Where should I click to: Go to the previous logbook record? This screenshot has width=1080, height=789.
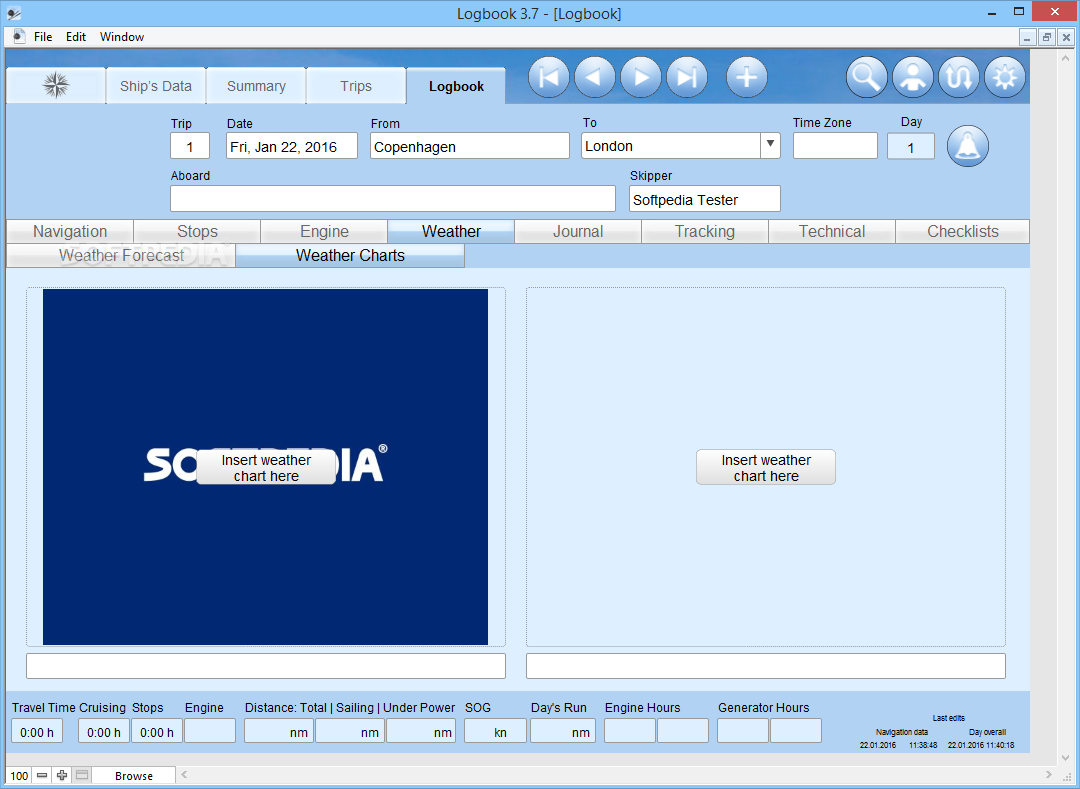[594, 78]
